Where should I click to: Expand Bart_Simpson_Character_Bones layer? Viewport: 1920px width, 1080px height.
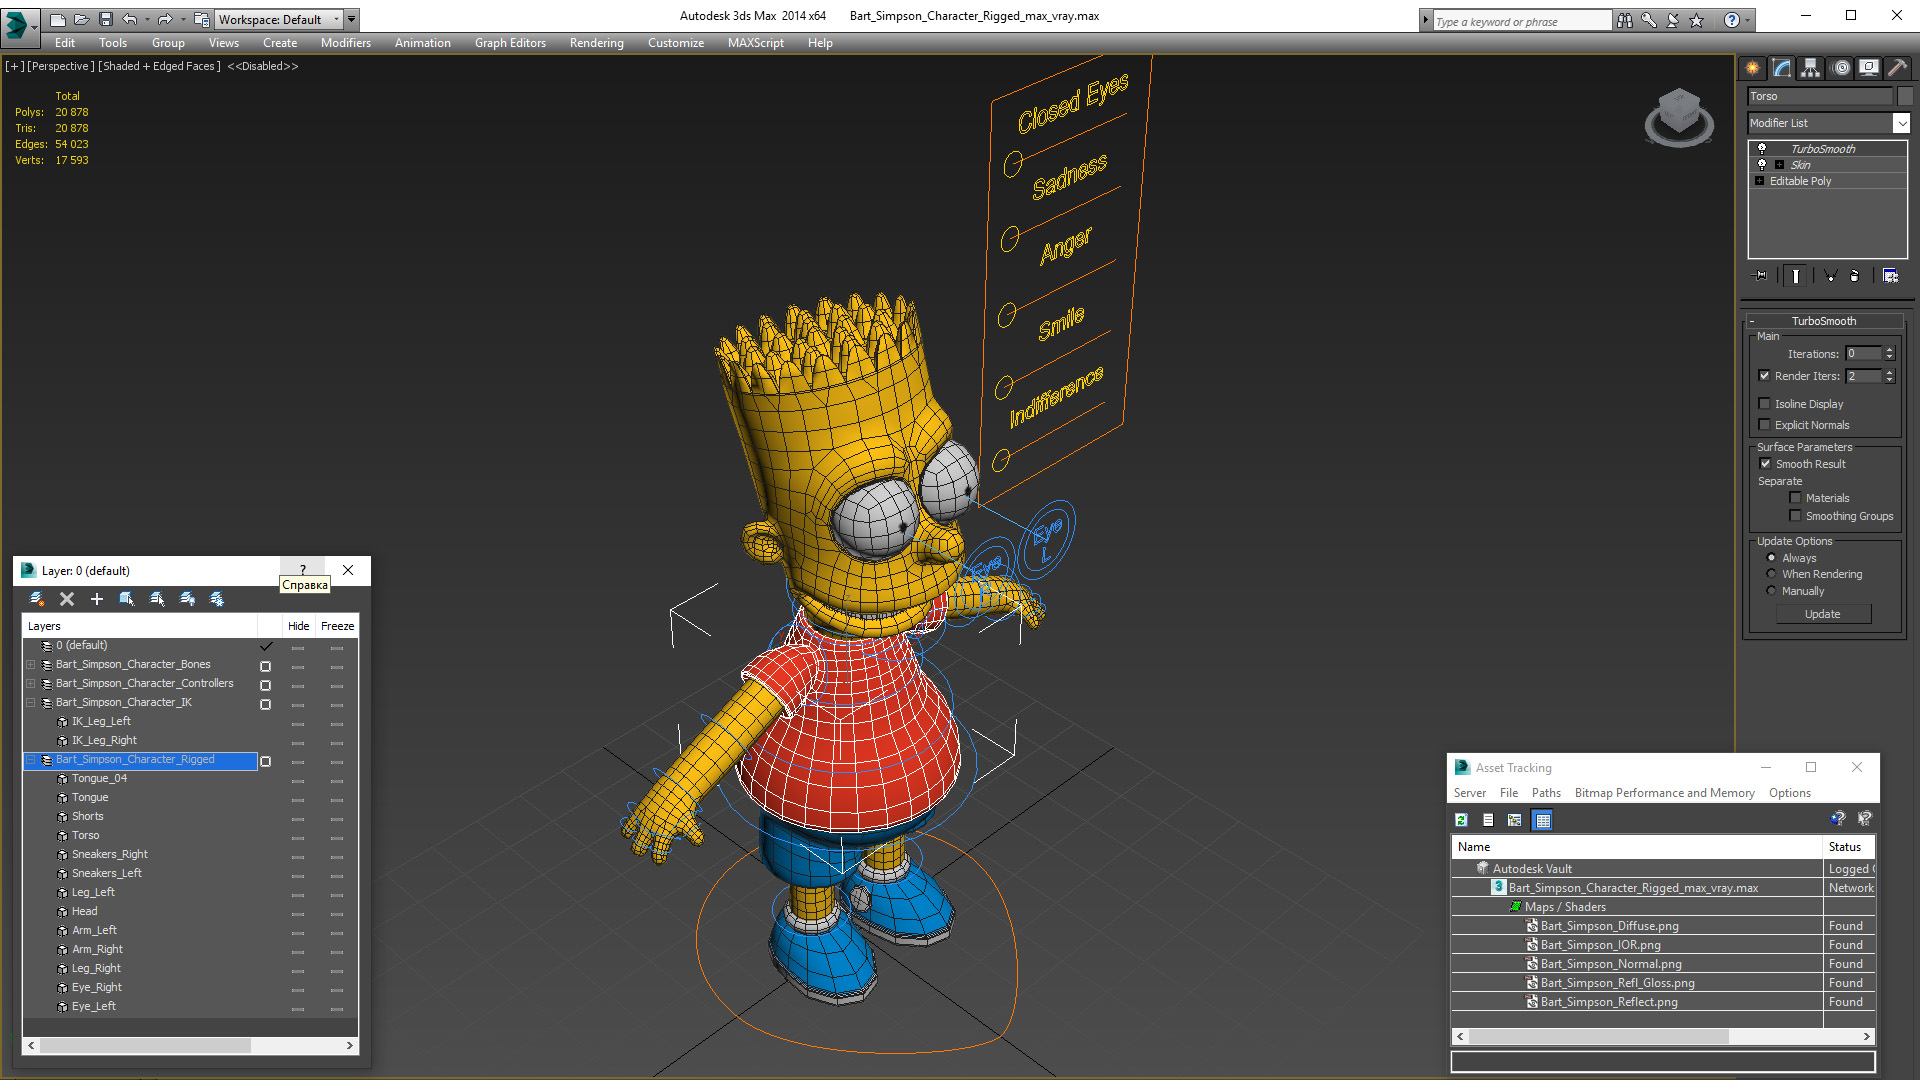pos(31,664)
